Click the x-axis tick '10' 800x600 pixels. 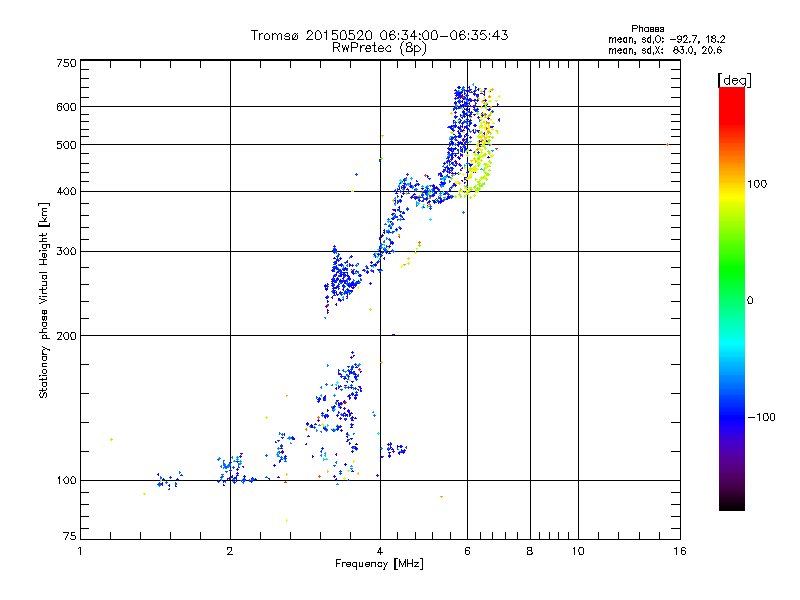(578, 551)
